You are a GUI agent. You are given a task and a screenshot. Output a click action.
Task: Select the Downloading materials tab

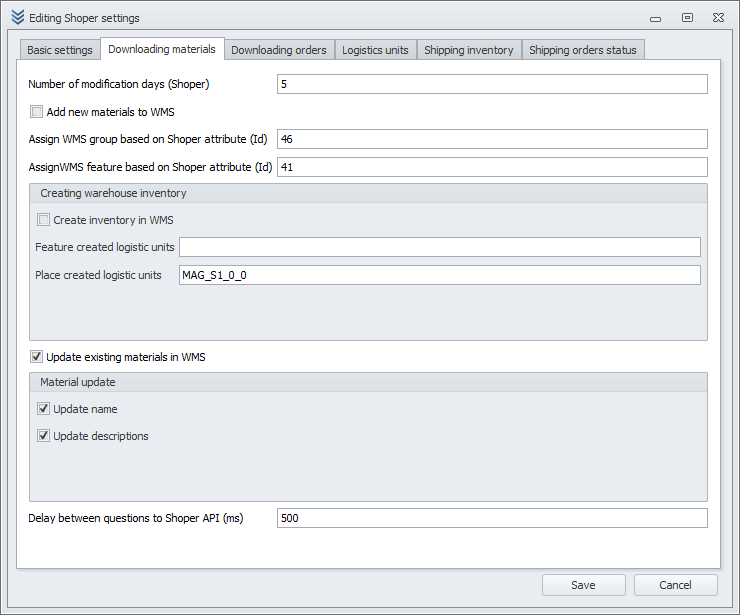point(162,49)
